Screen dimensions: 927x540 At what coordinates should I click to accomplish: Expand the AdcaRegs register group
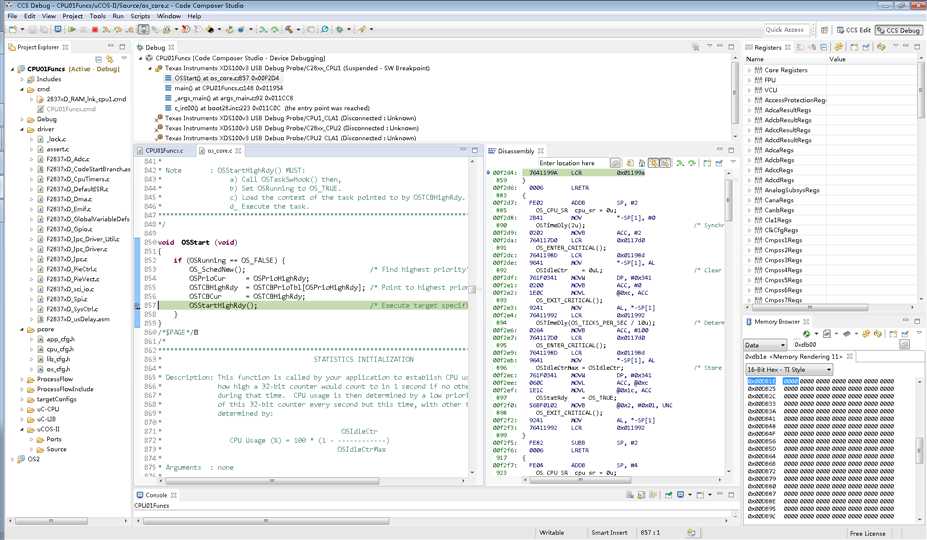point(749,150)
